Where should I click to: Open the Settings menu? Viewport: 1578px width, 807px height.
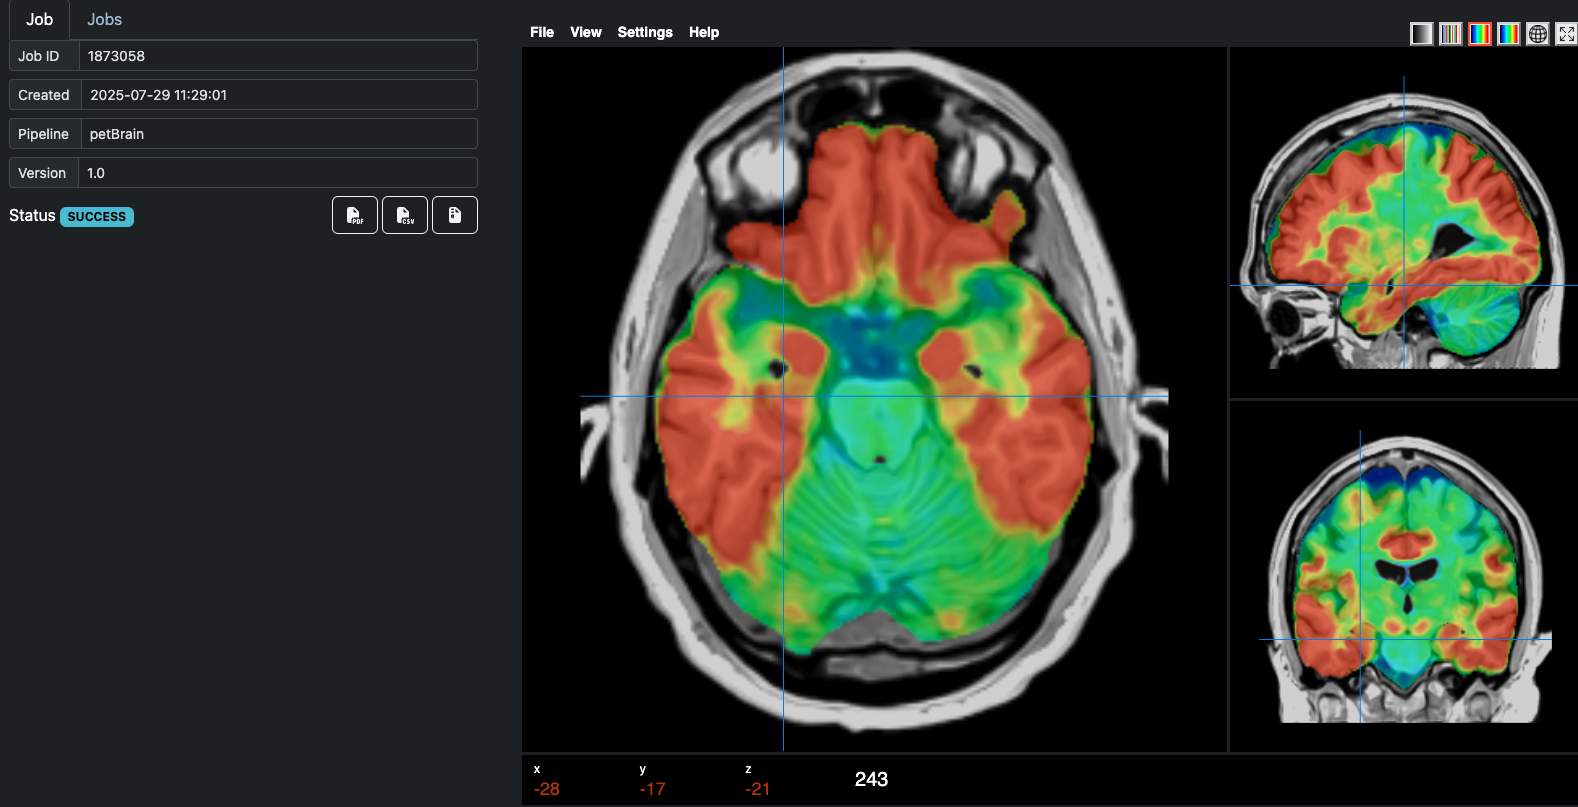(x=645, y=32)
